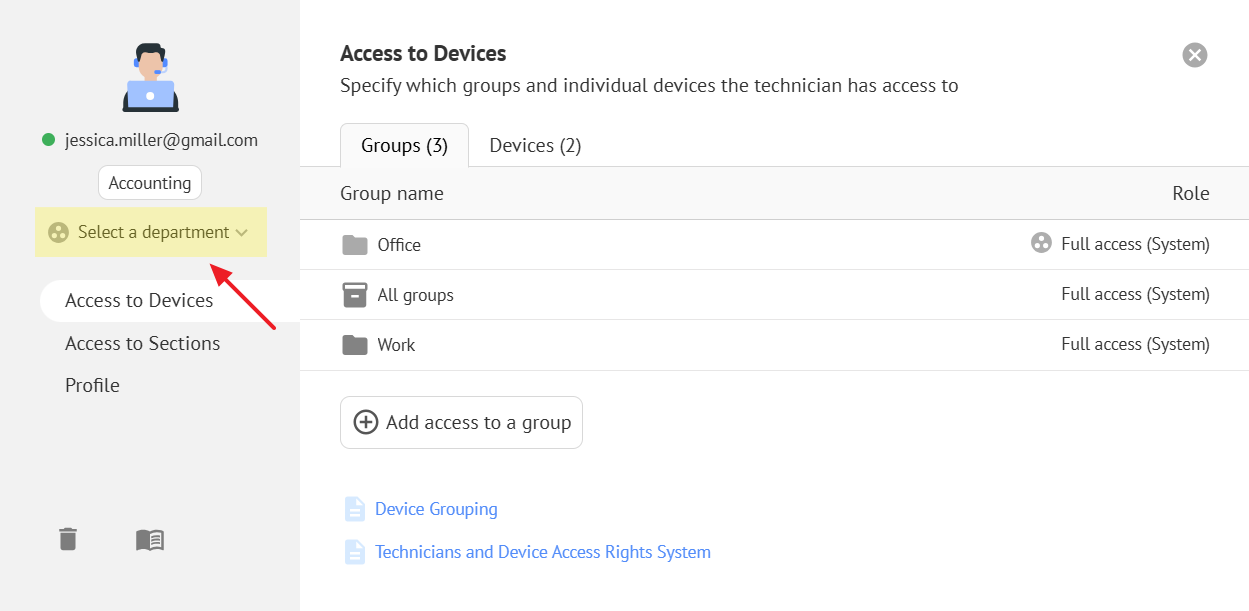The width and height of the screenshot is (1249, 611).
Task: Click the Office group folder icon
Action: pyautogui.click(x=354, y=245)
